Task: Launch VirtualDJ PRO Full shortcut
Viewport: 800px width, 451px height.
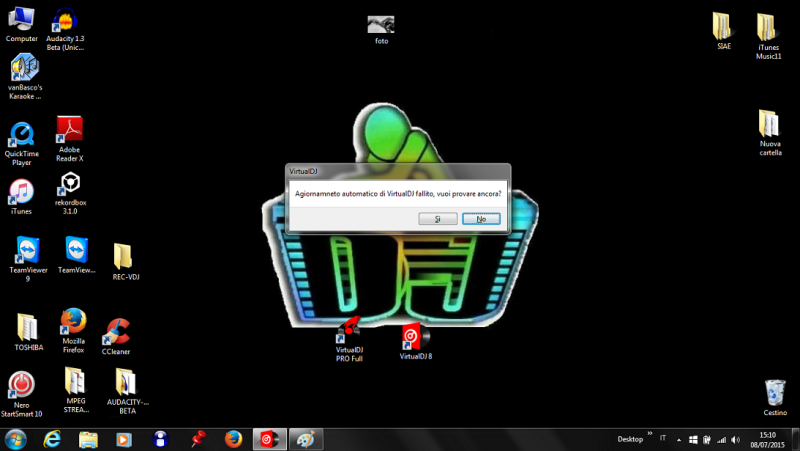Action: click(x=349, y=339)
